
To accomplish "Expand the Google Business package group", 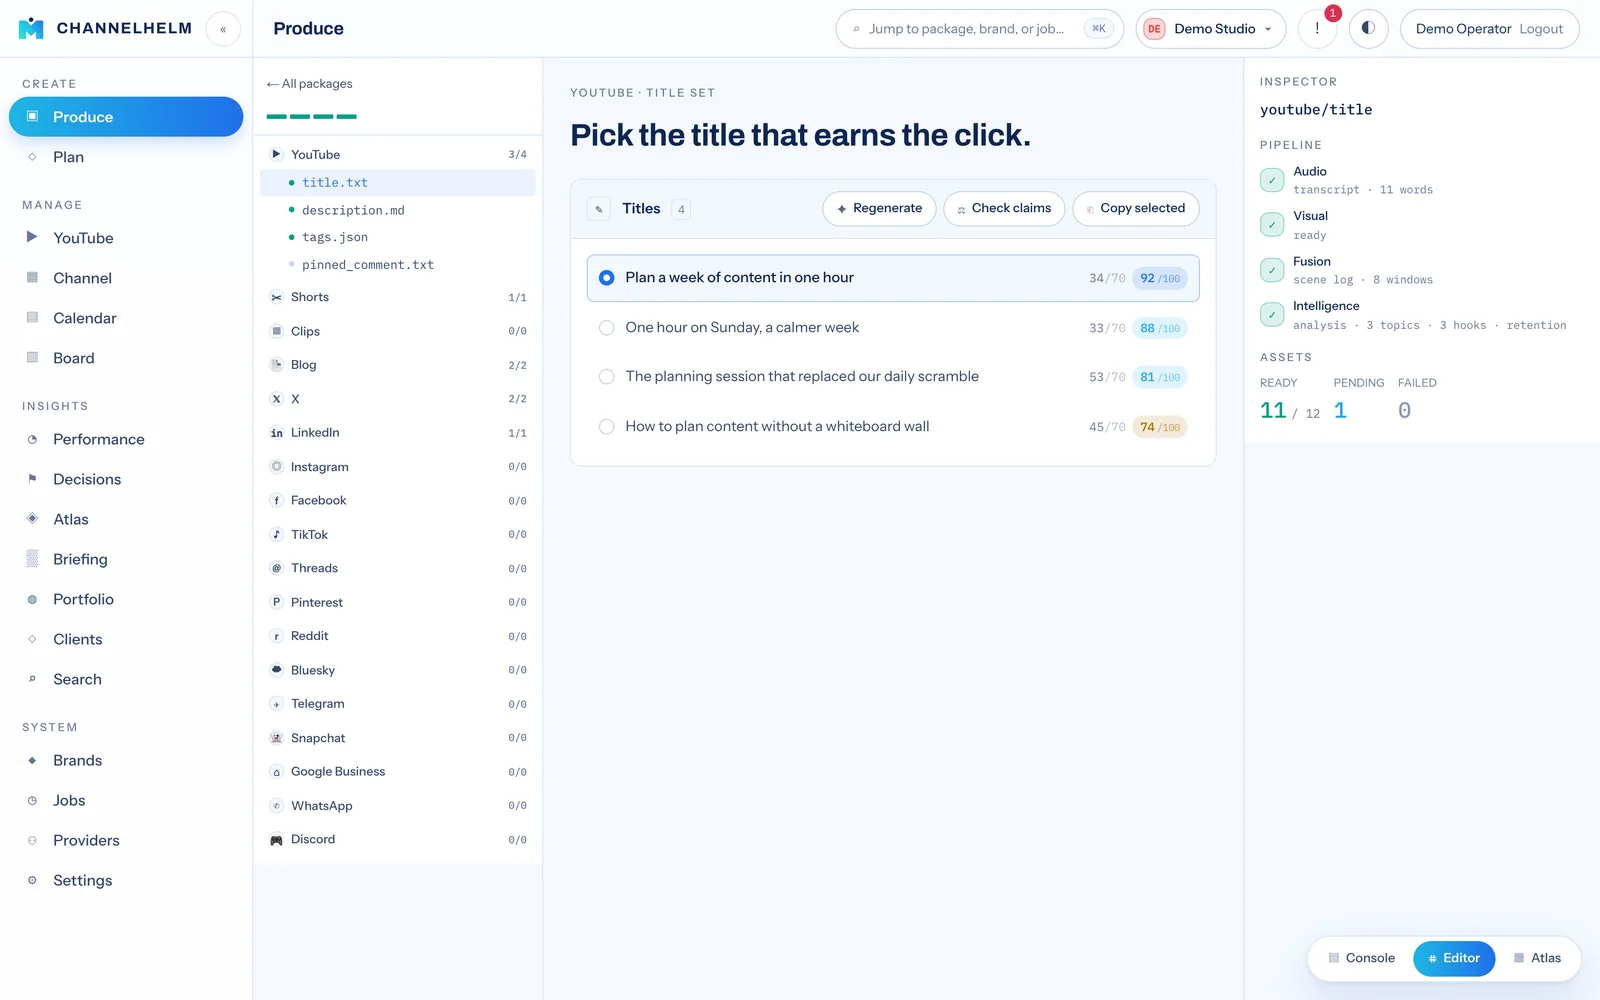I will pyautogui.click(x=398, y=772).
